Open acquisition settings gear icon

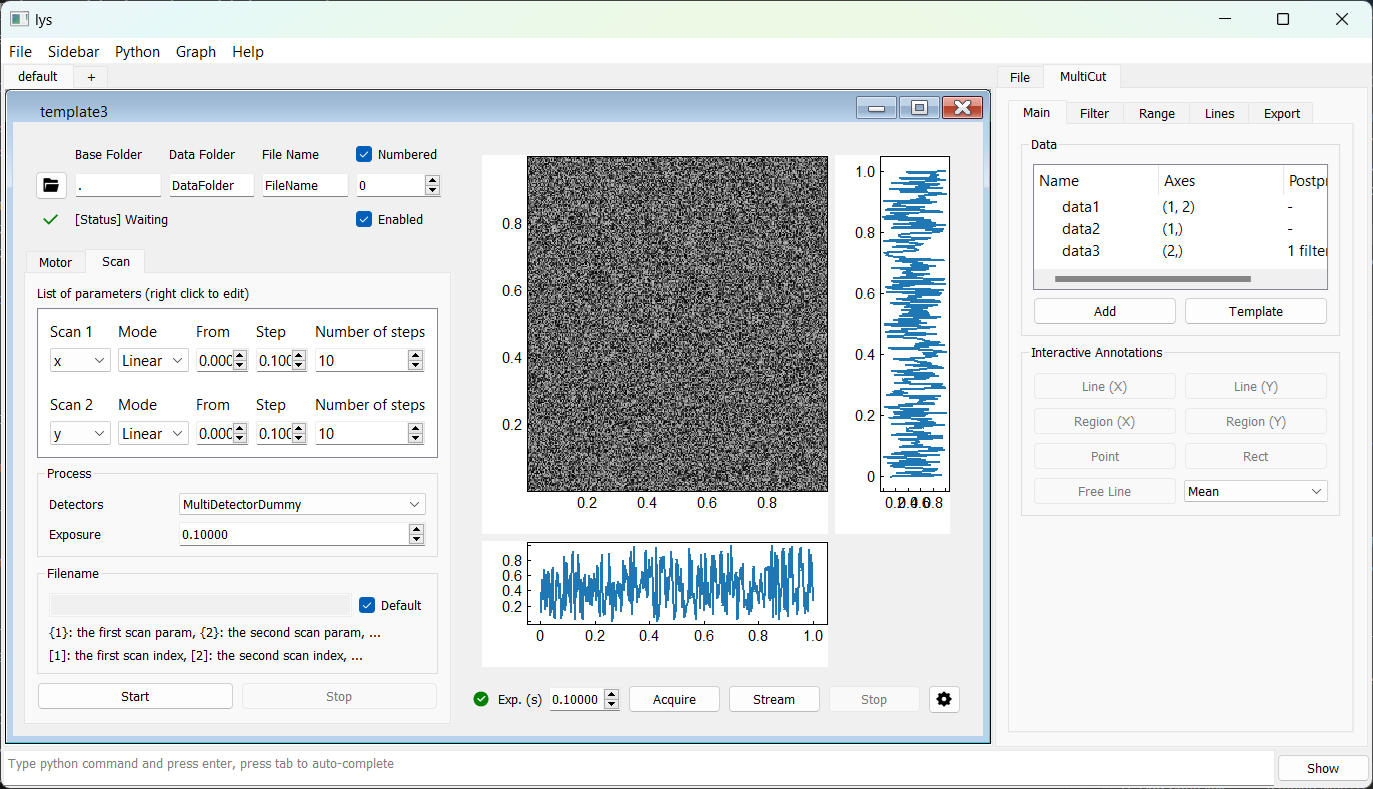[944, 699]
